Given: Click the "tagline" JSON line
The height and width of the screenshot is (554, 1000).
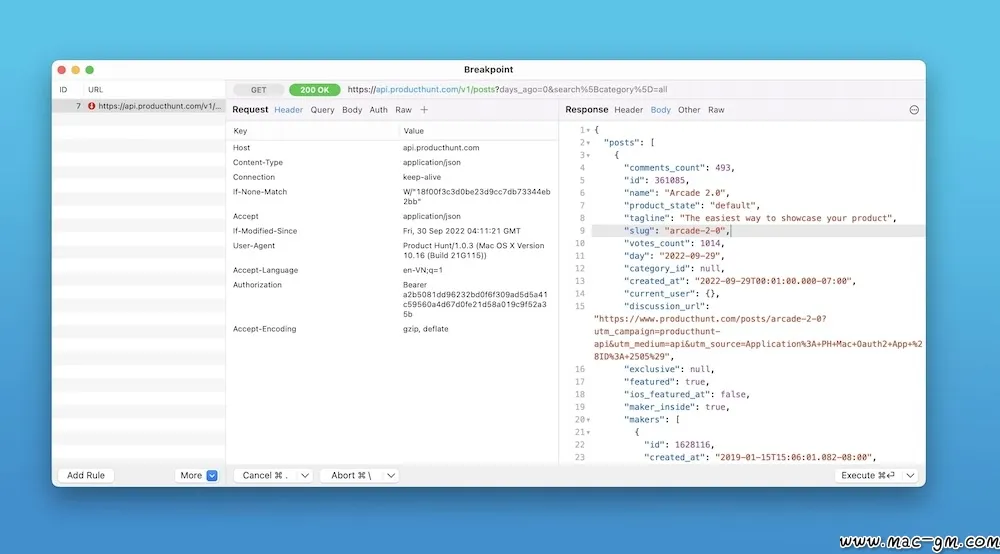Looking at the screenshot, I should 760,218.
